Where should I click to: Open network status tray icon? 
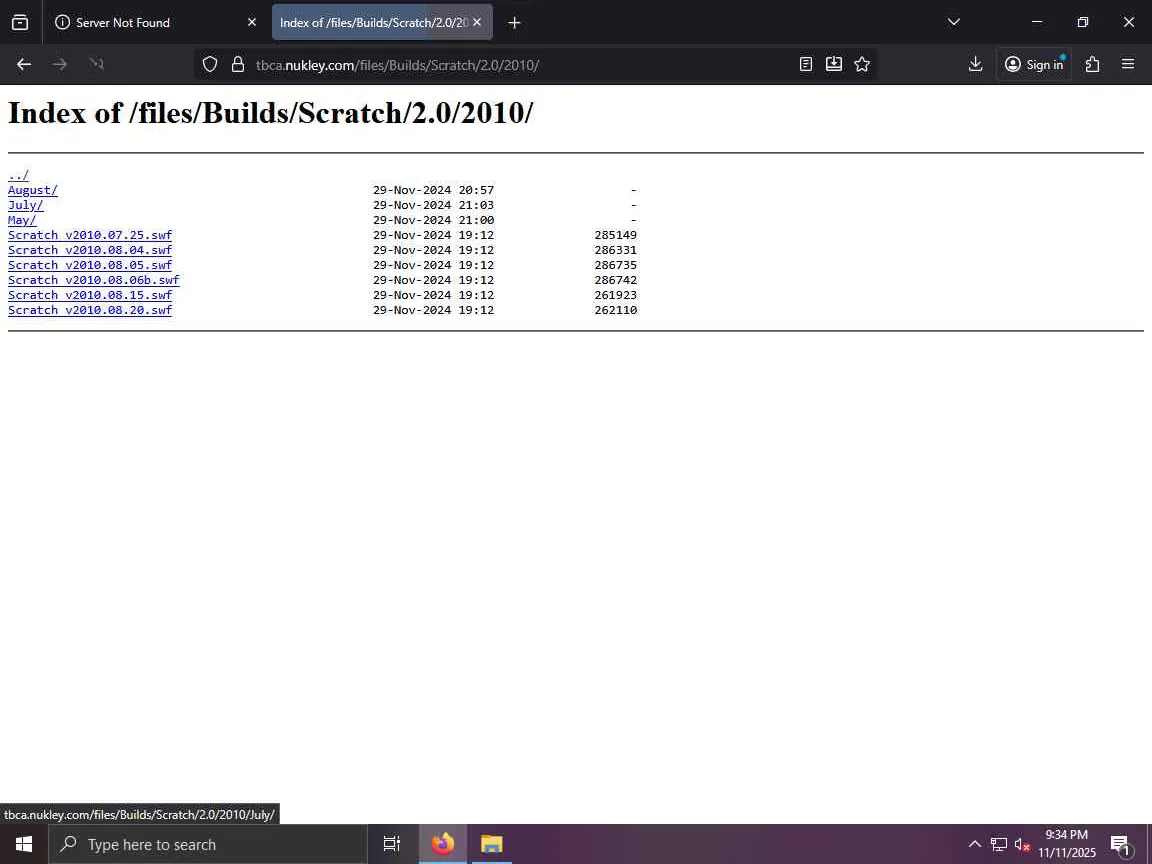[998, 844]
